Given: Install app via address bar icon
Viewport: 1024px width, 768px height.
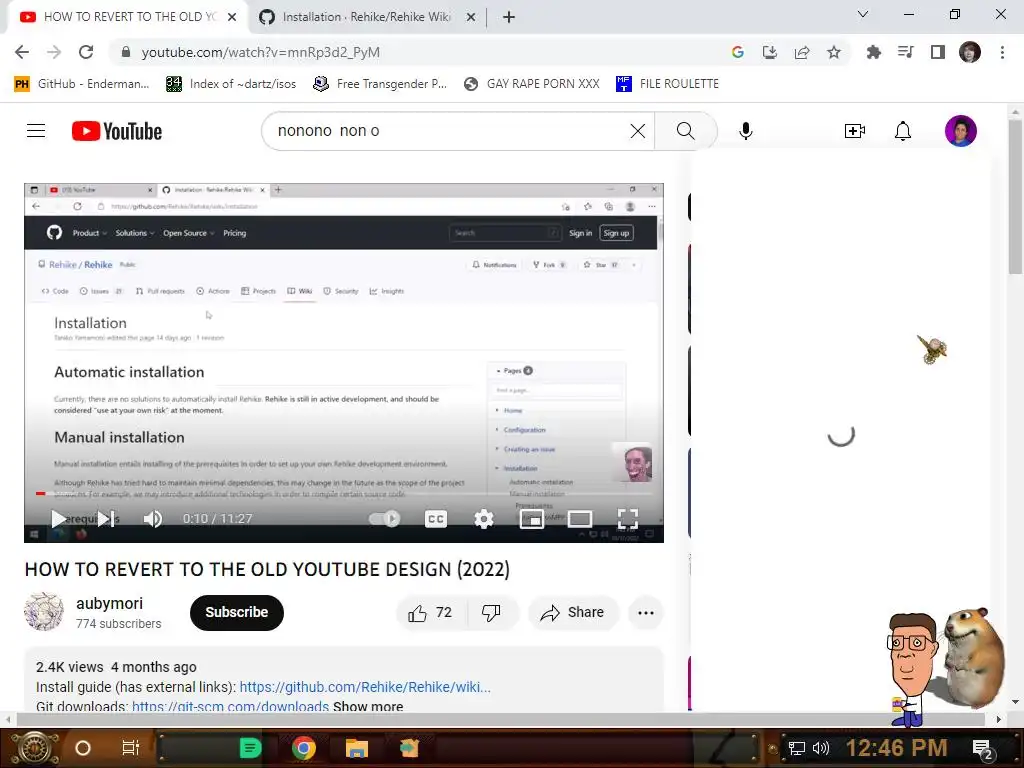Looking at the screenshot, I should pos(770,52).
